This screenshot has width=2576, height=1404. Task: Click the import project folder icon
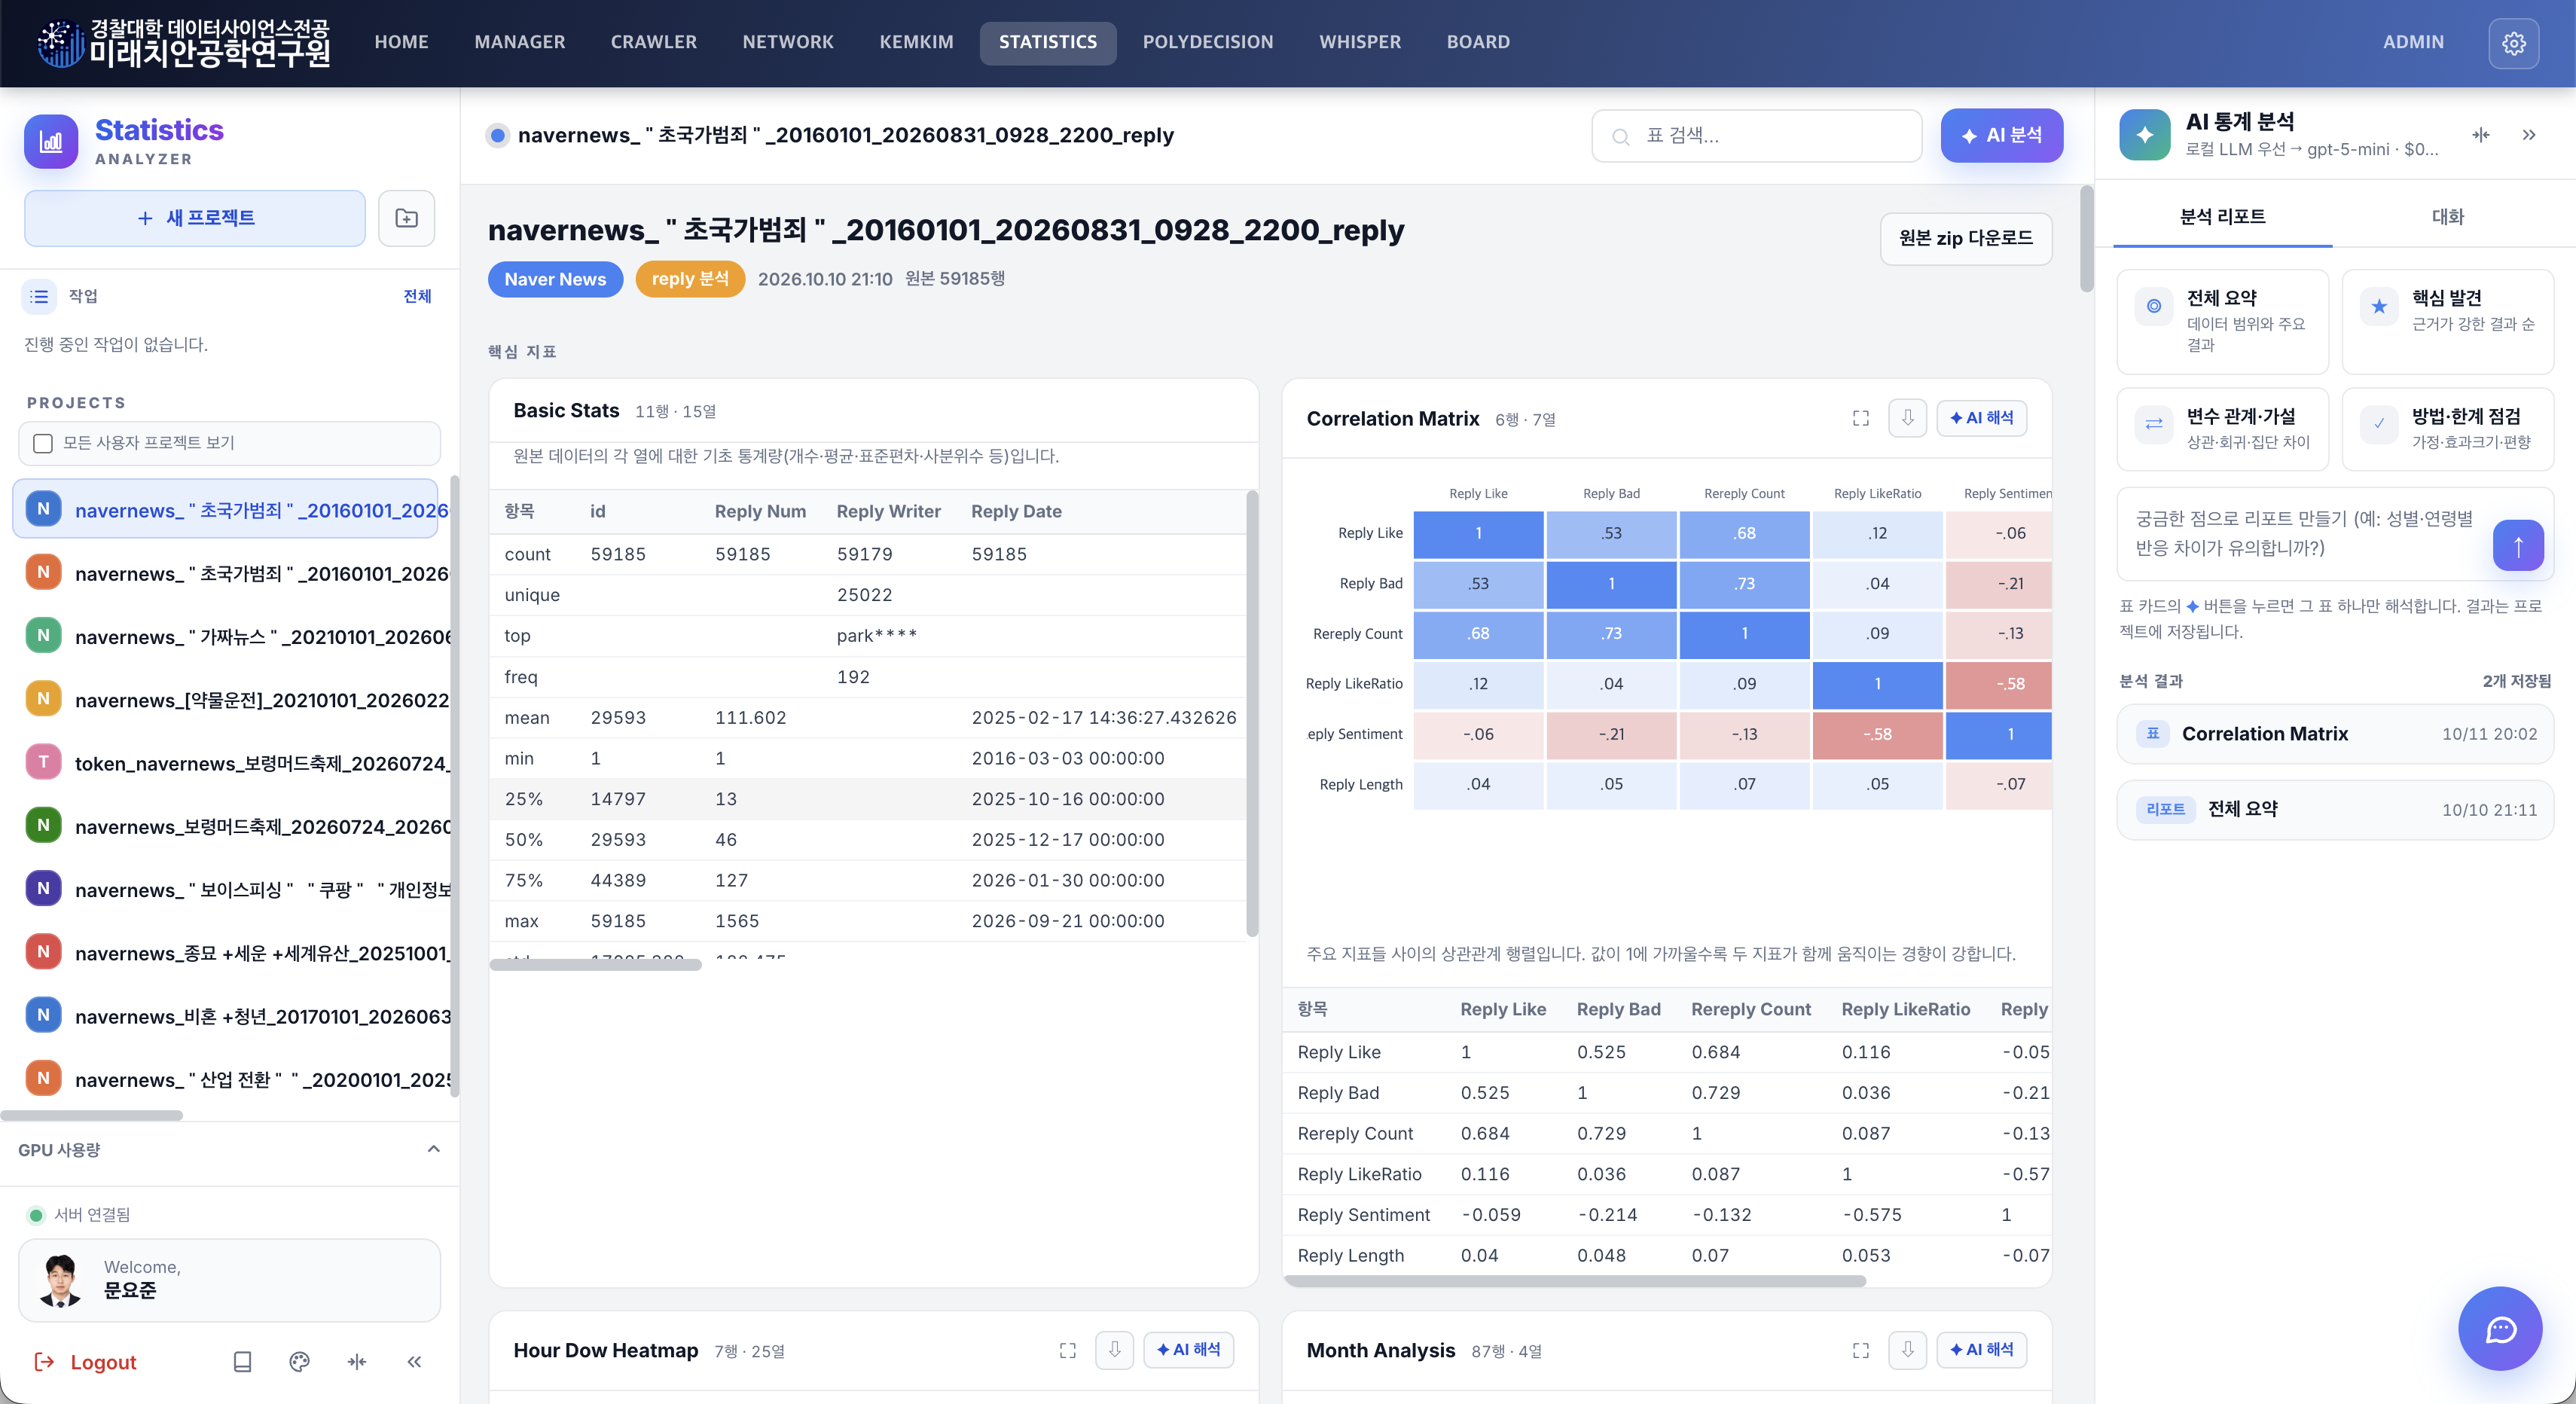pyautogui.click(x=406, y=218)
